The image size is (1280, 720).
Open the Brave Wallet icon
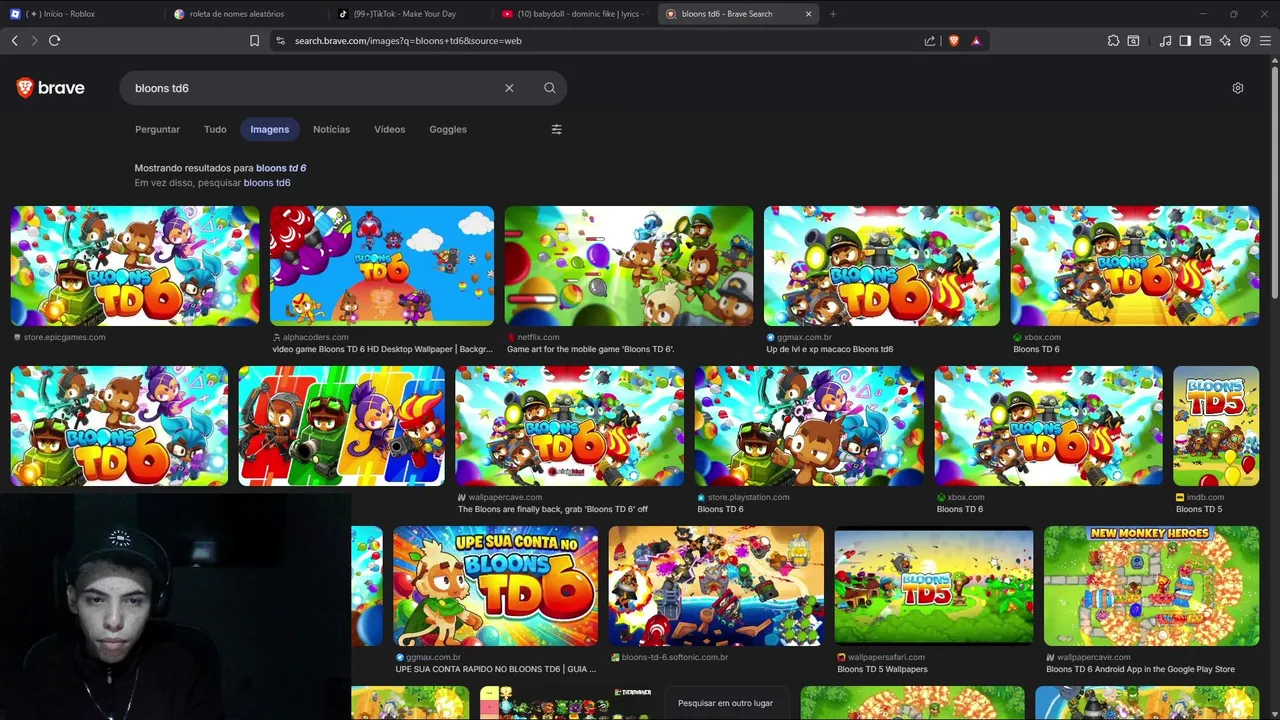coord(1205,41)
